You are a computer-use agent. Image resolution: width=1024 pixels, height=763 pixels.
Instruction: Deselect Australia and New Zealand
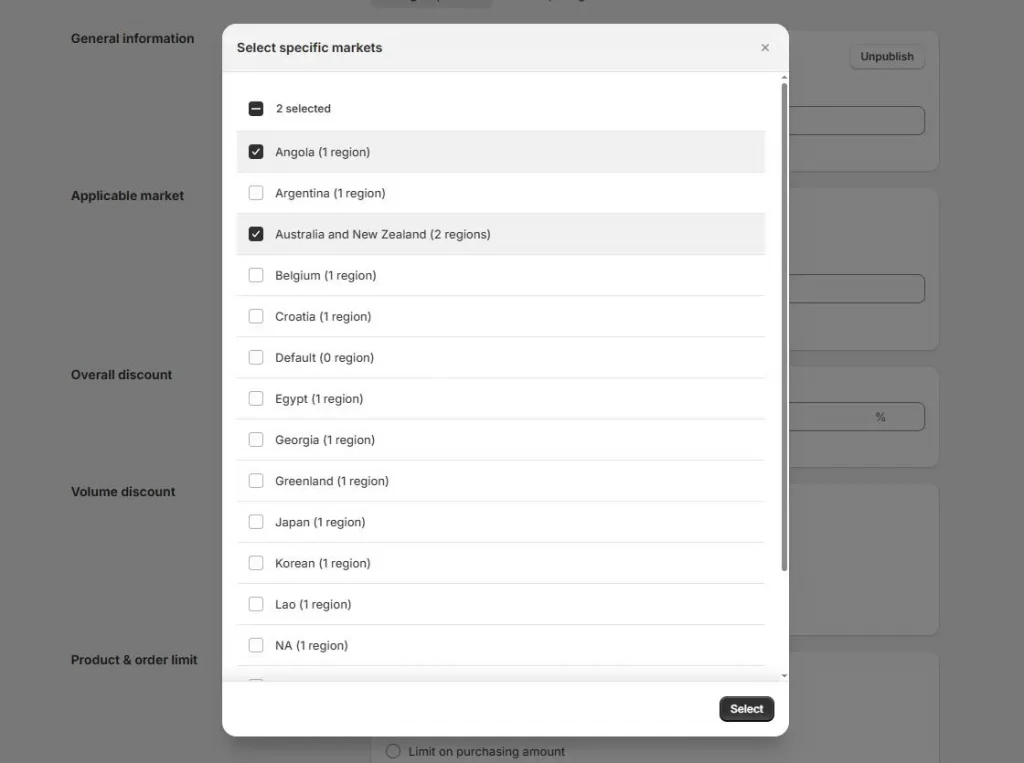(x=256, y=233)
